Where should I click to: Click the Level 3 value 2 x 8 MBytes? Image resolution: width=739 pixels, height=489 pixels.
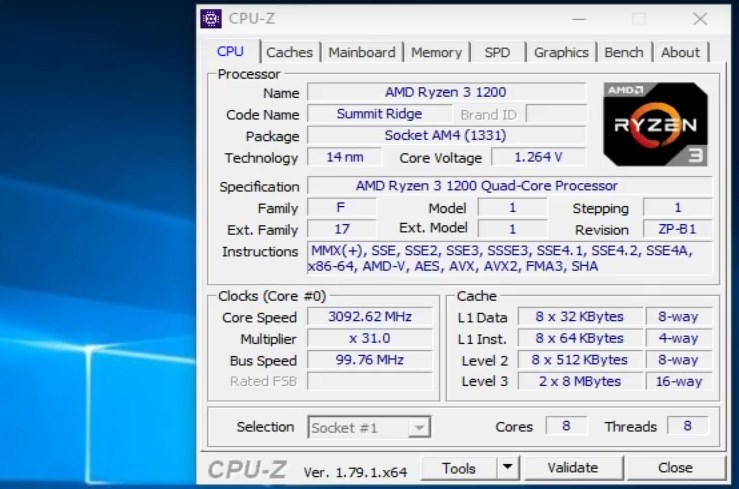point(580,381)
